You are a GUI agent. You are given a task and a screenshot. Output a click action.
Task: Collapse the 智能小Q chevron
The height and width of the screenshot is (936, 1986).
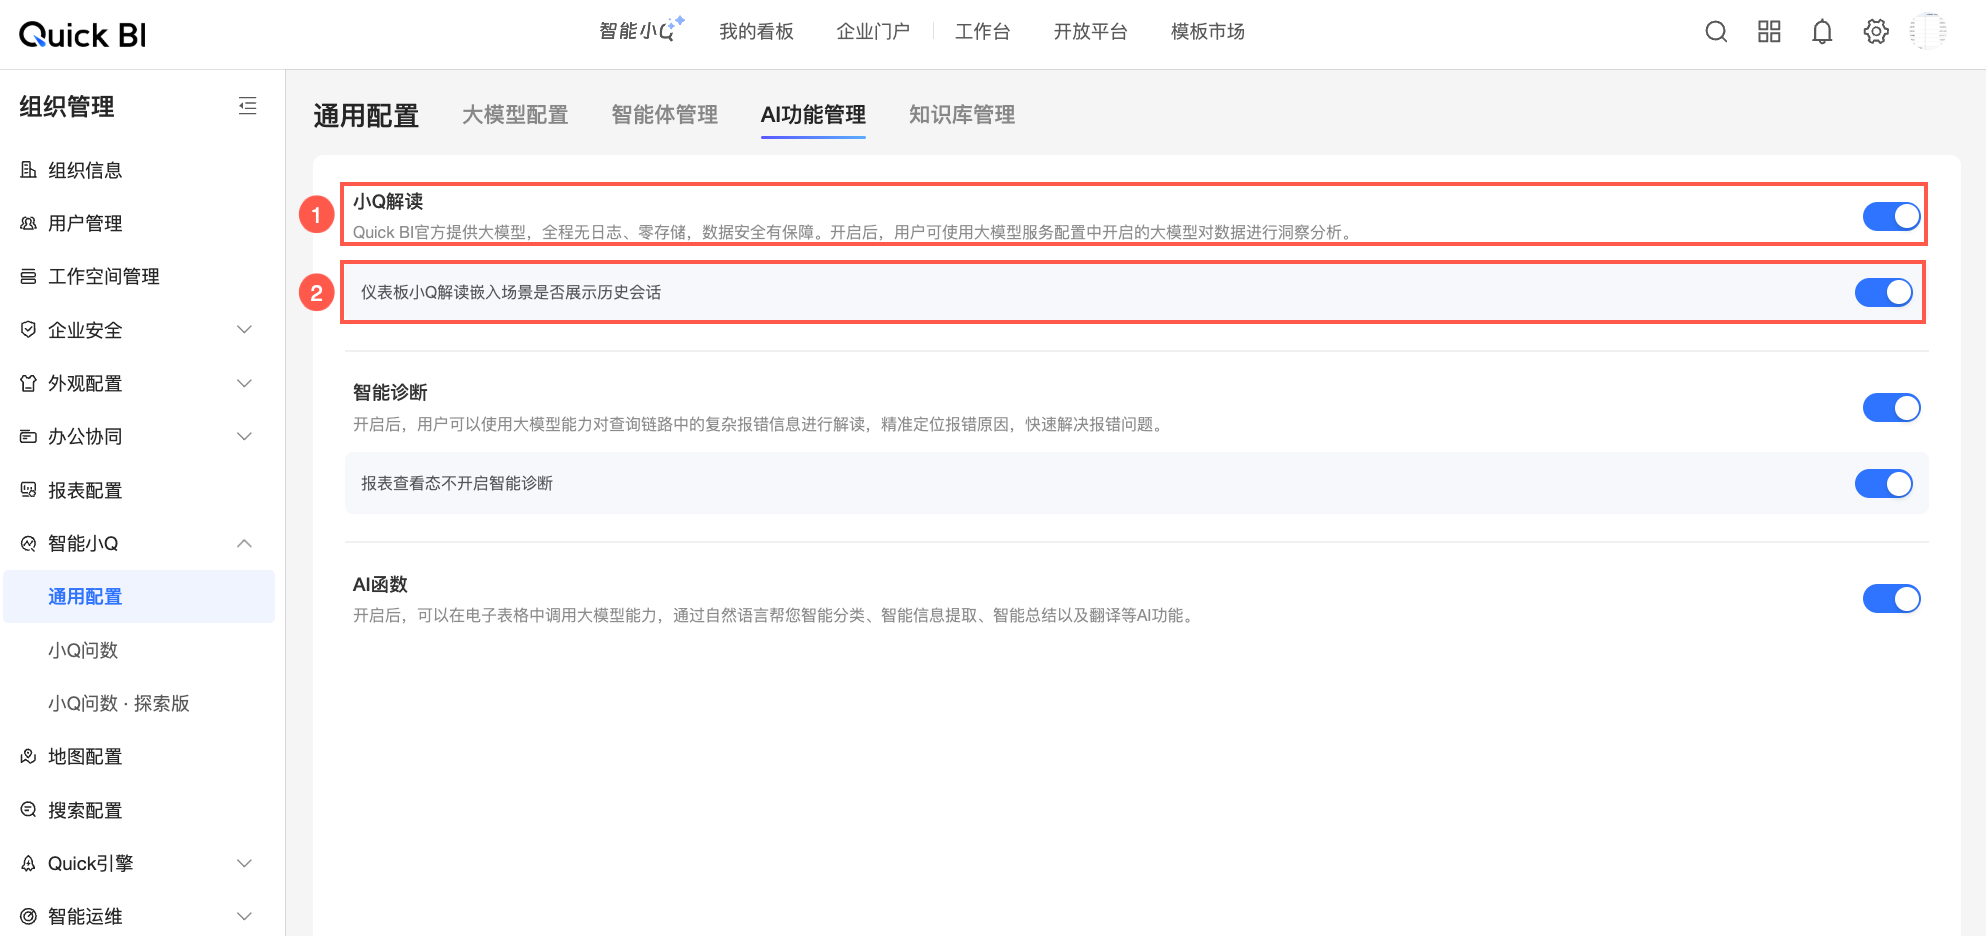pyautogui.click(x=244, y=543)
